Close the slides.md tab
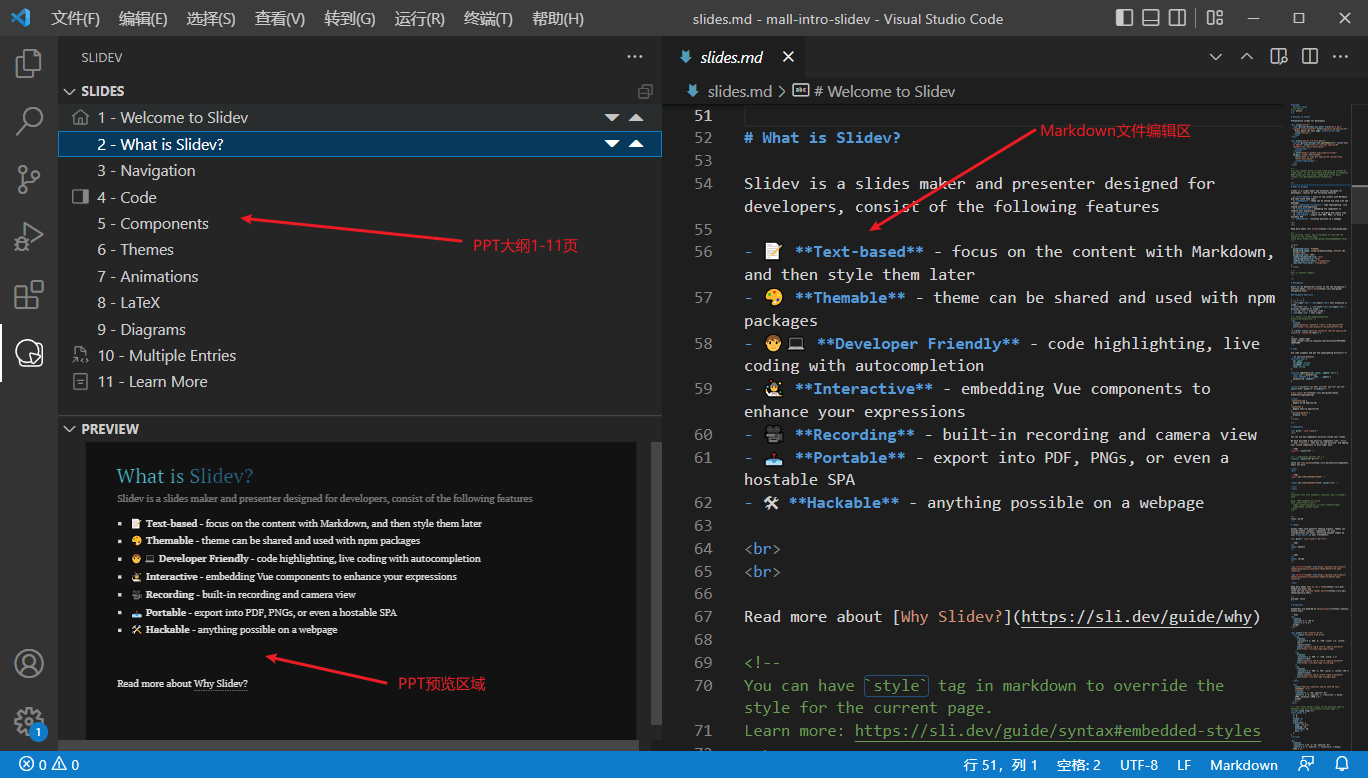The height and width of the screenshot is (778, 1368). [788, 57]
